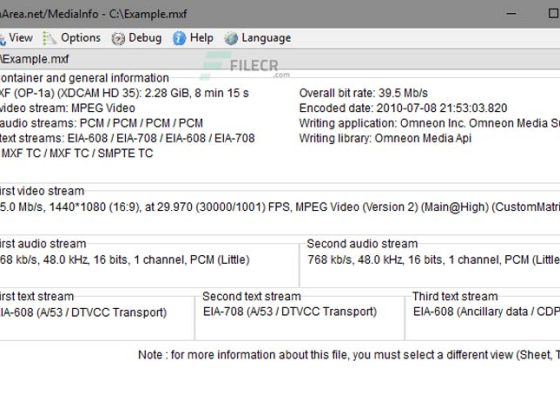The width and height of the screenshot is (560, 420).
Task: Click Second audio stream 768 kb/s details
Action: 434,260
